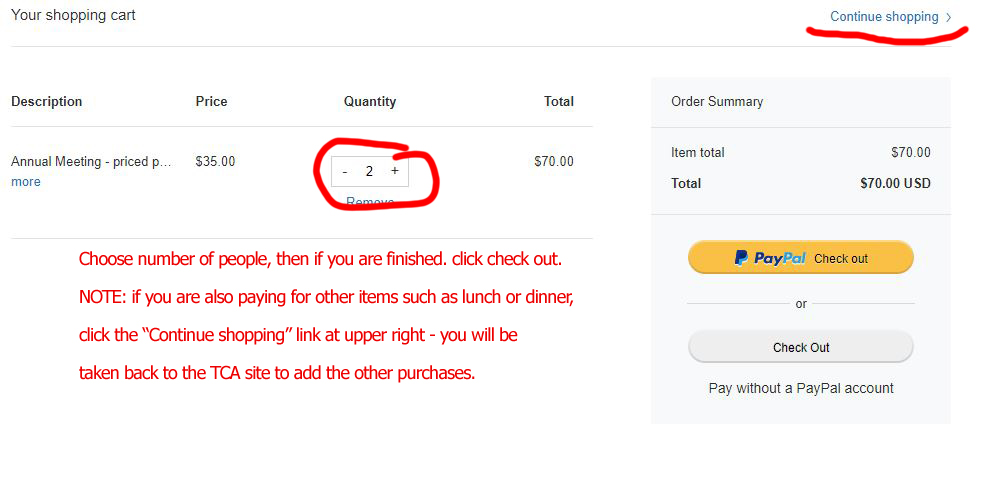982x496 pixels.
Task: Click the Item total amount in summary
Action: pos(911,152)
